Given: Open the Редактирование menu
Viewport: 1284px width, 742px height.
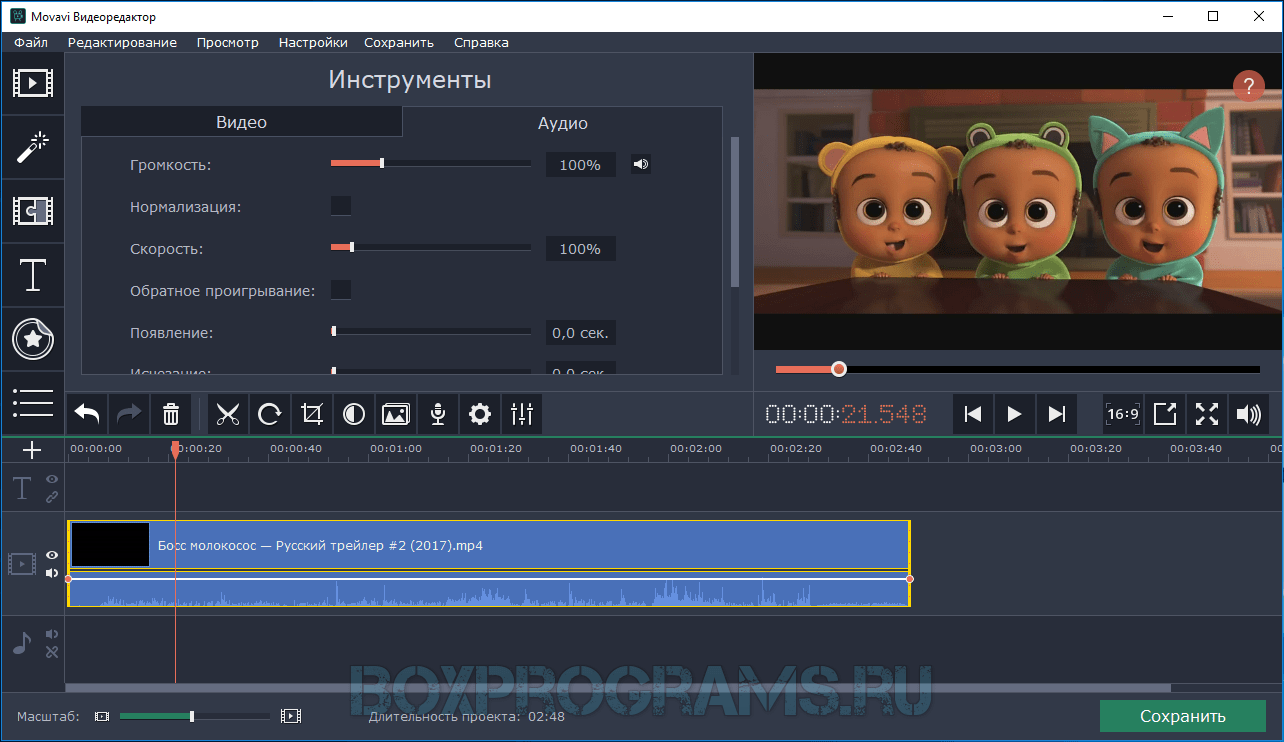Looking at the screenshot, I should [x=122, y=42].
